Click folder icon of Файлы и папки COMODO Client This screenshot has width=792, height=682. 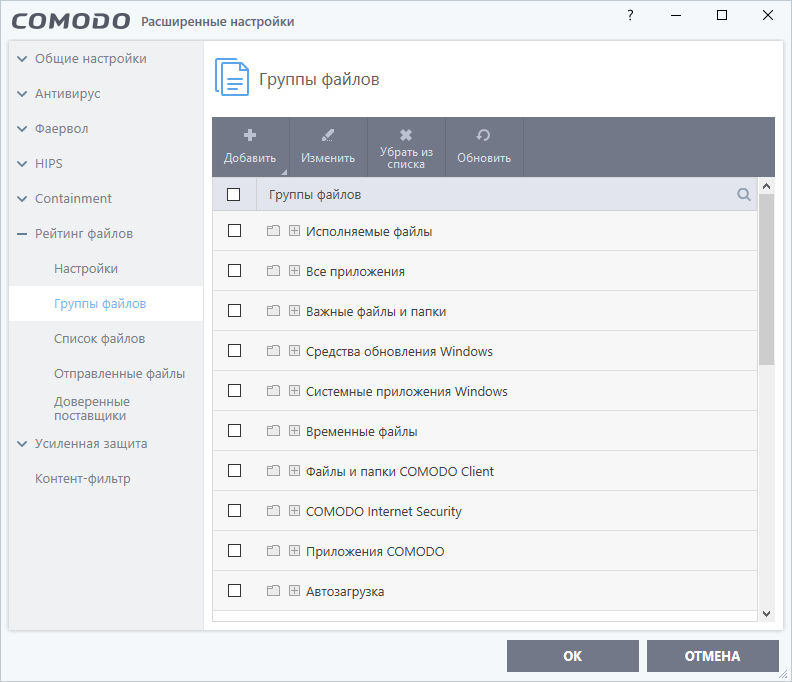coord(273,471)
